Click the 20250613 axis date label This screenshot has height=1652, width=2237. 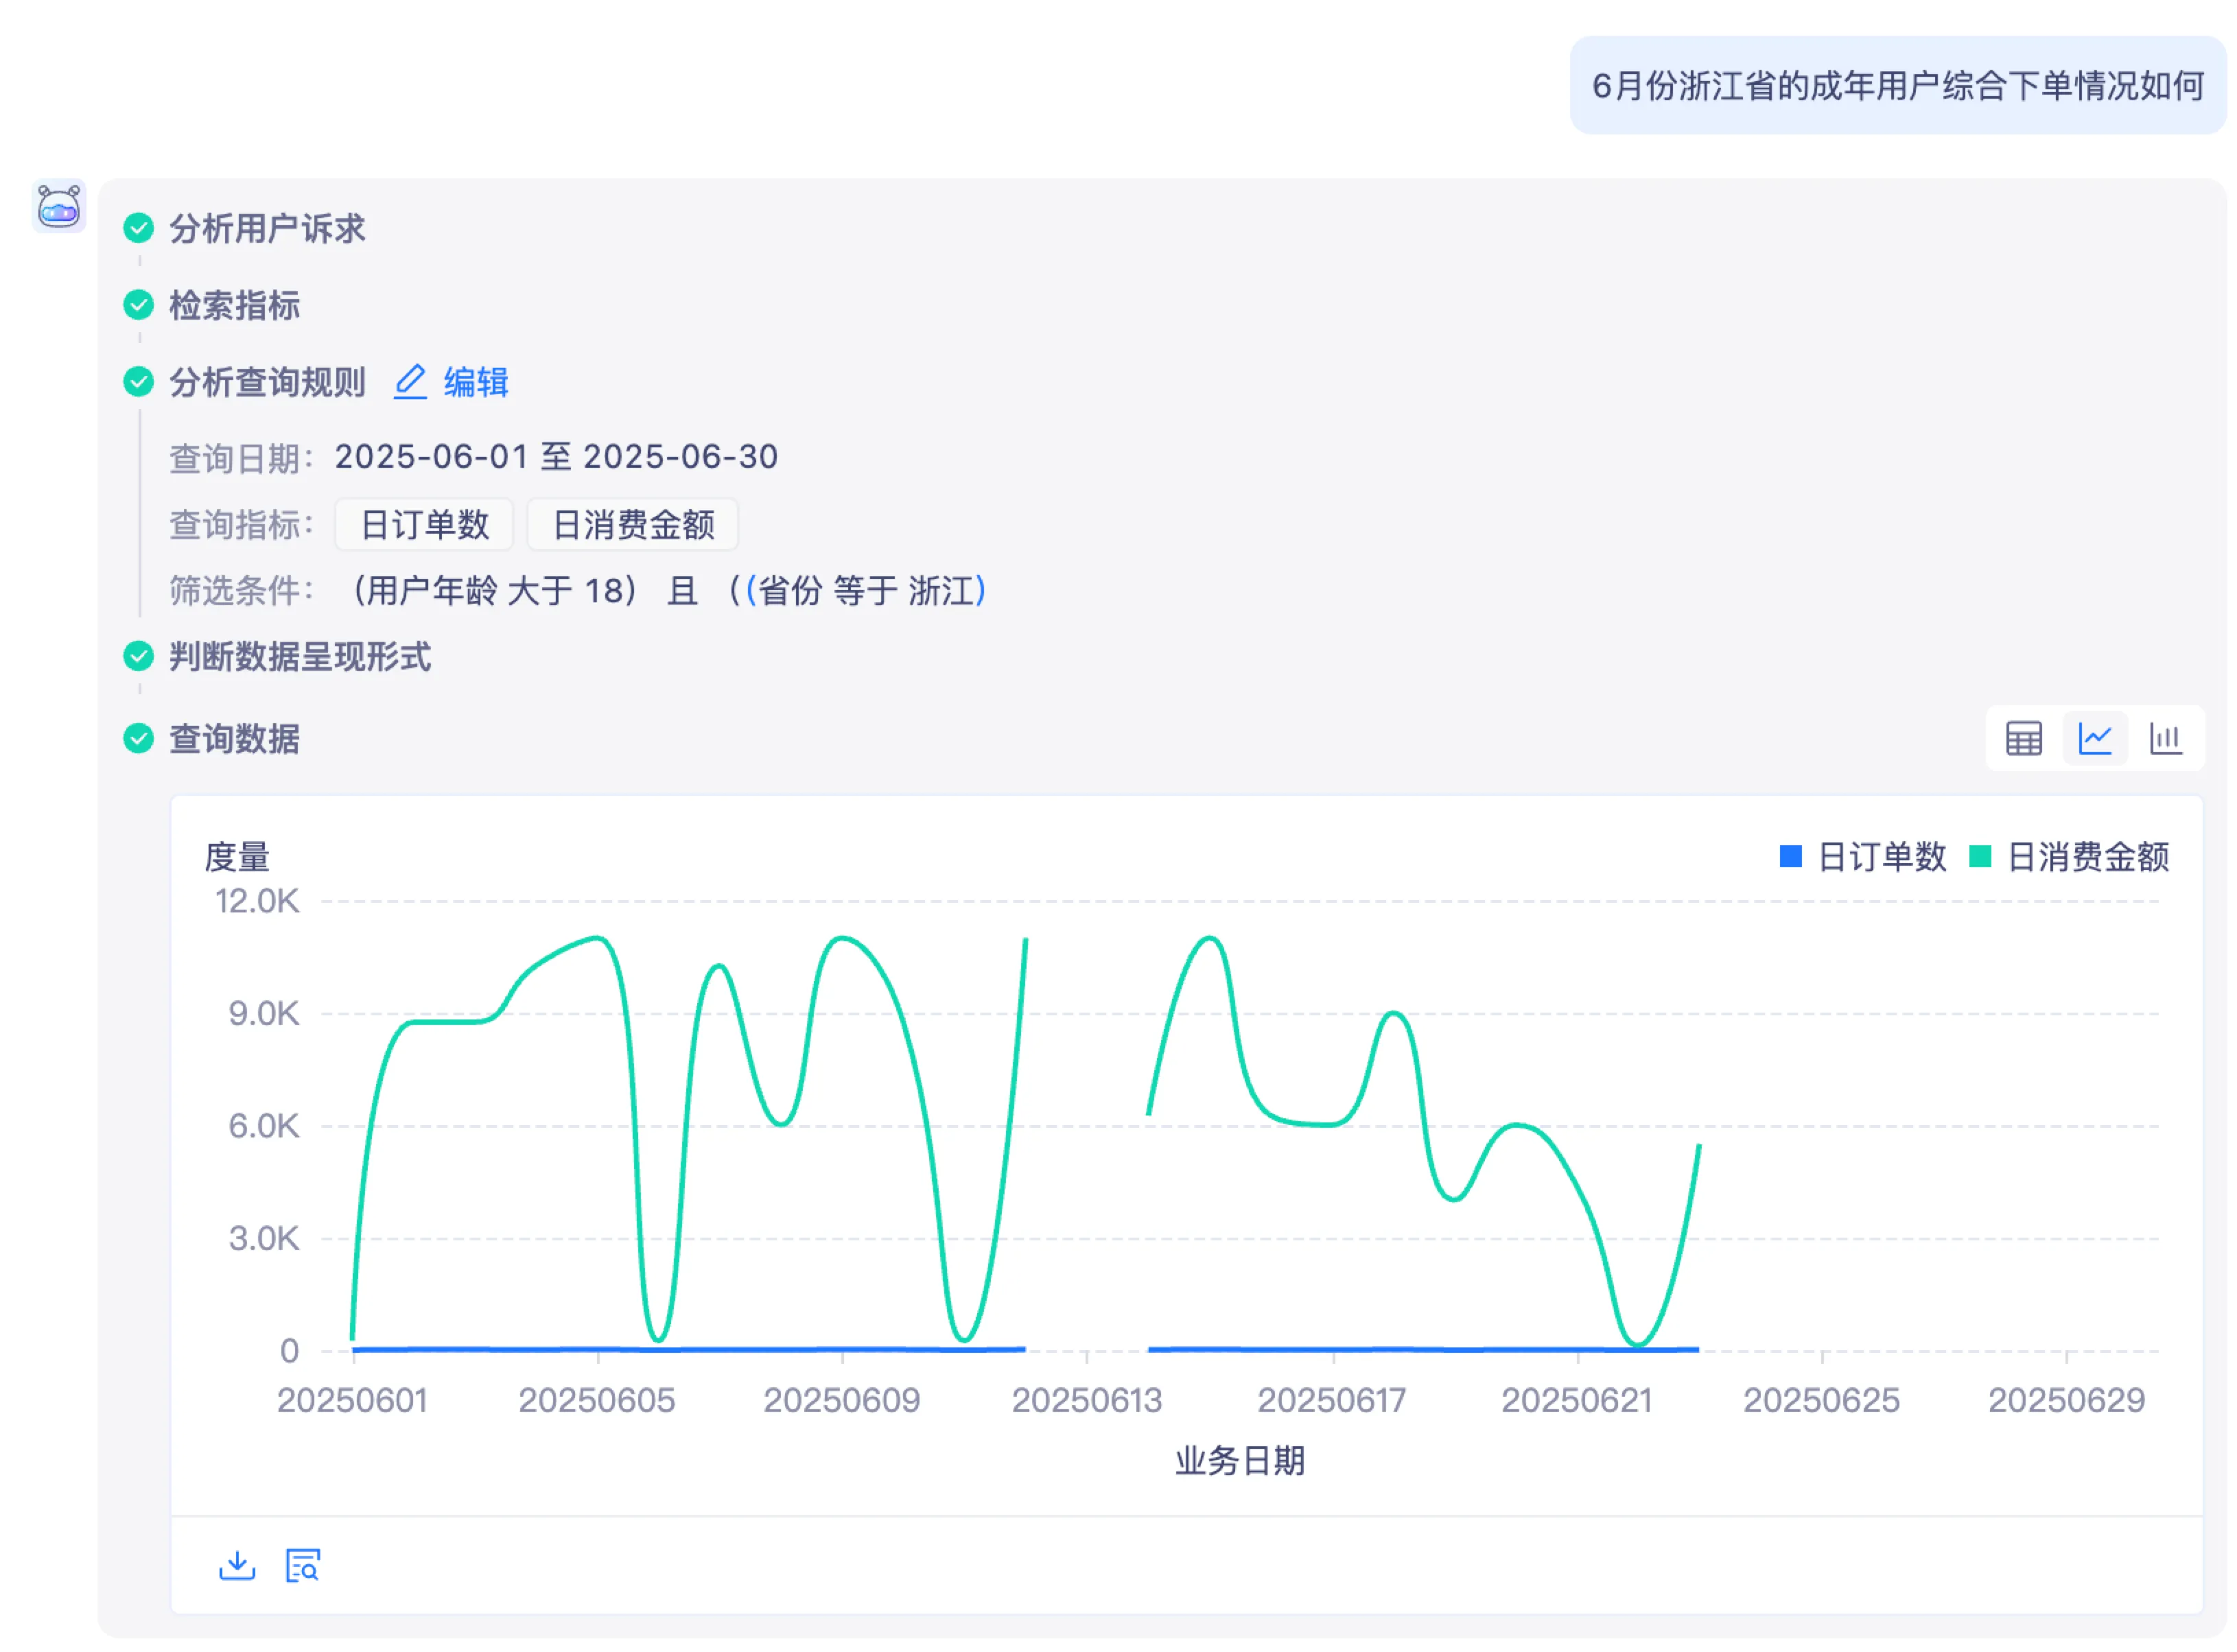click(x=1087, y=1400)
